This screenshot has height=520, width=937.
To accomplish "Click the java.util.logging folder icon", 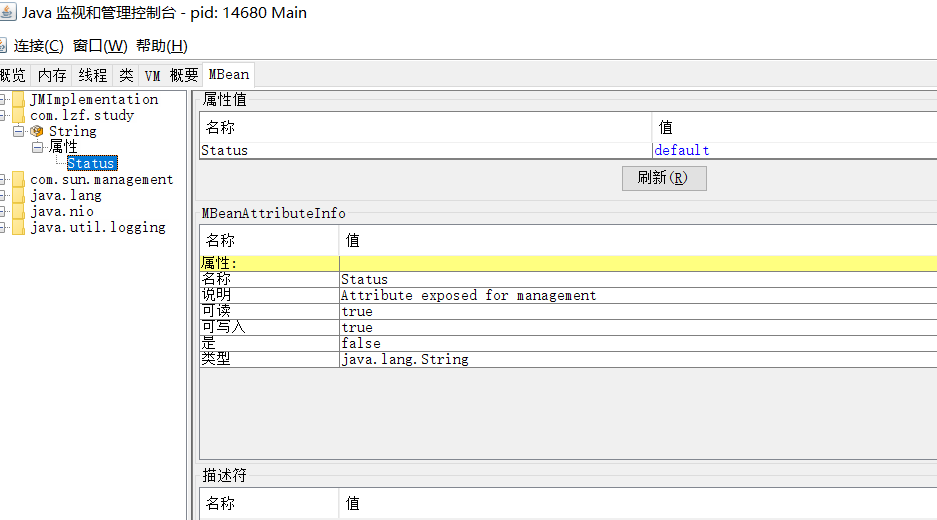I will (19, 228).
